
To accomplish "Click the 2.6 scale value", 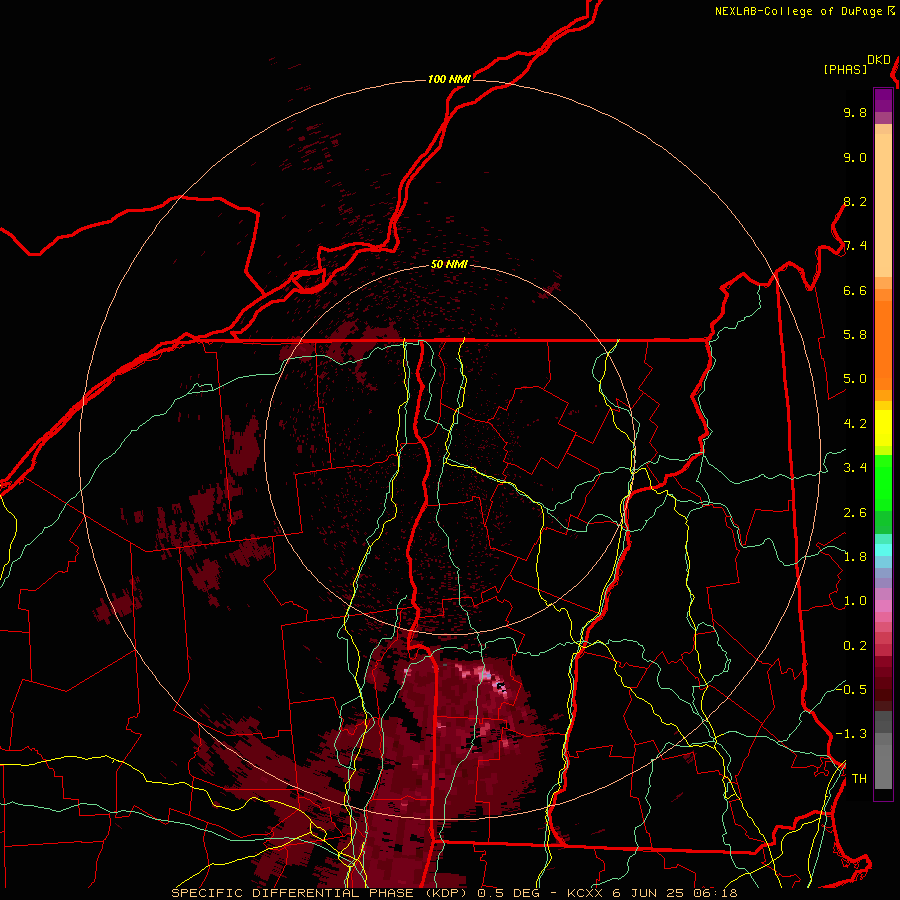I will click(x=855, y=513).
